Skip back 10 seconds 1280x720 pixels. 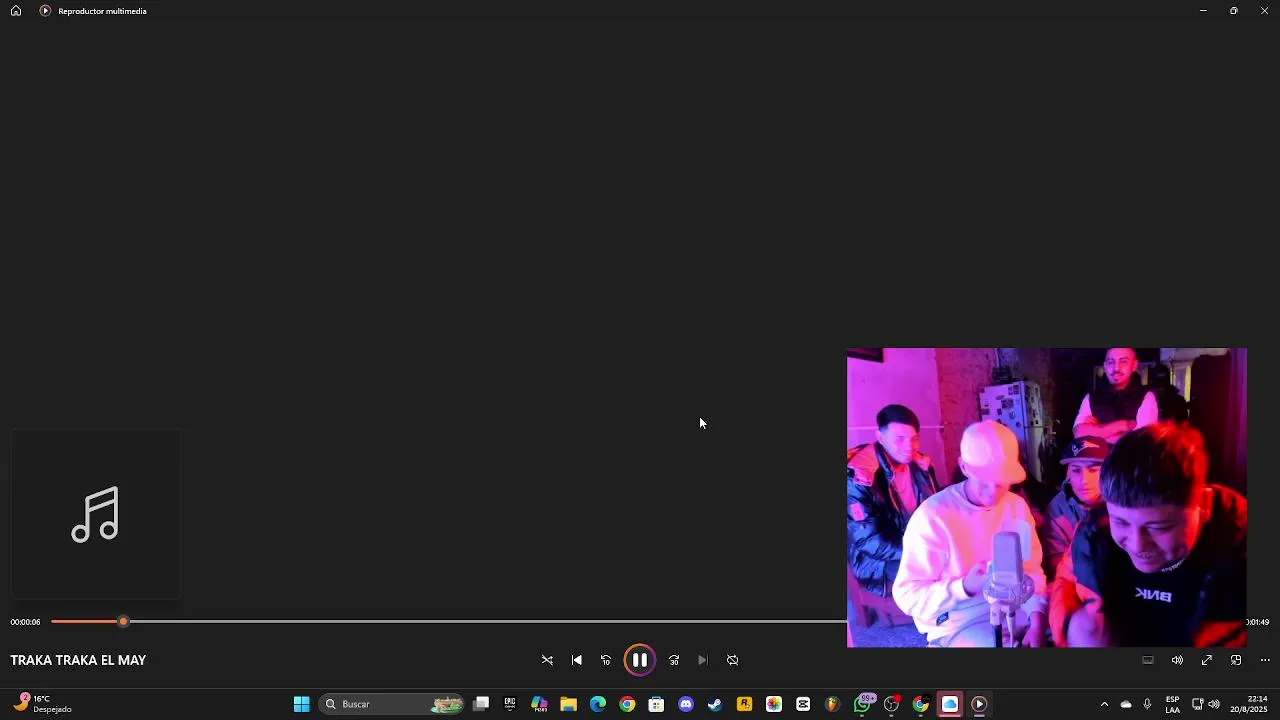tap(606, 660)
